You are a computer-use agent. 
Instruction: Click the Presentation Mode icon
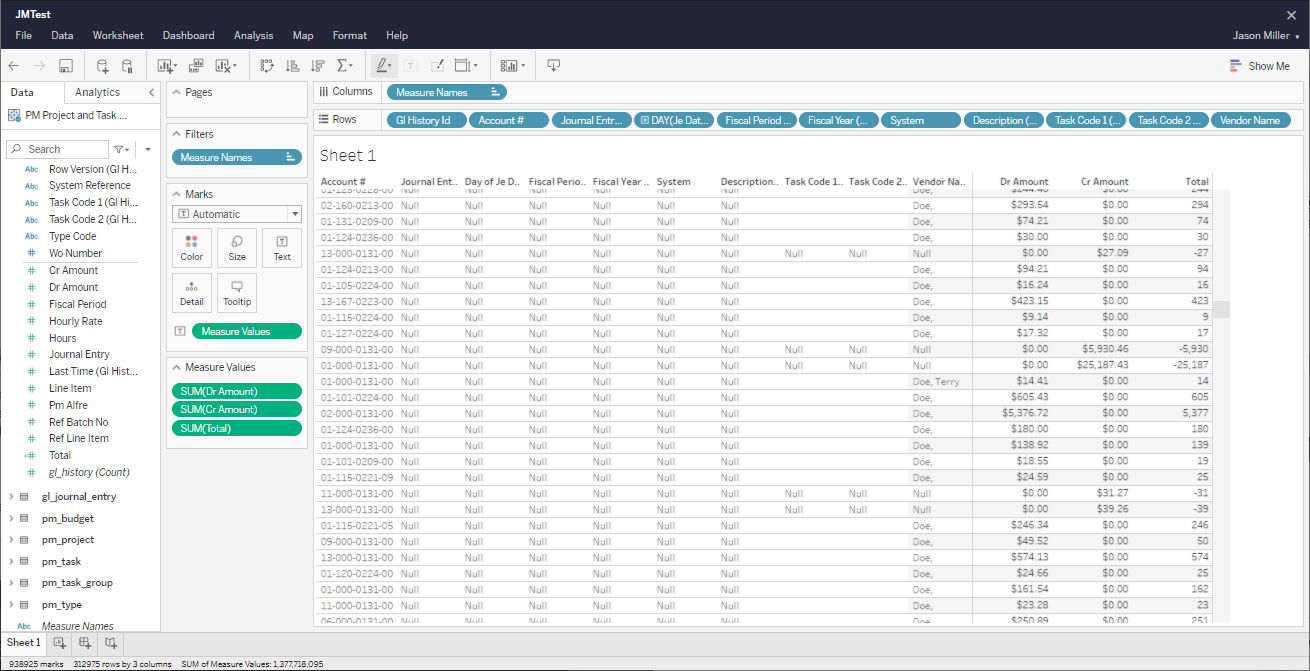pyautogui.click(x=554, y=66)
